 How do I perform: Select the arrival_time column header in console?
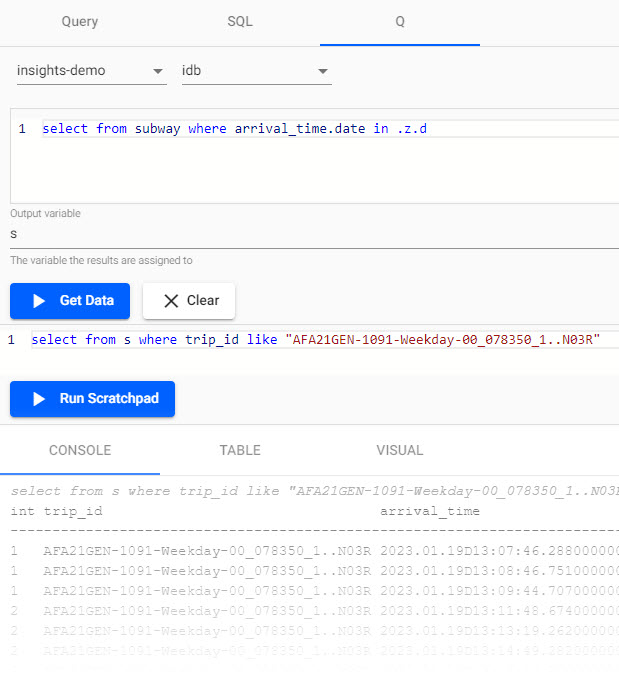coord(430,511)
